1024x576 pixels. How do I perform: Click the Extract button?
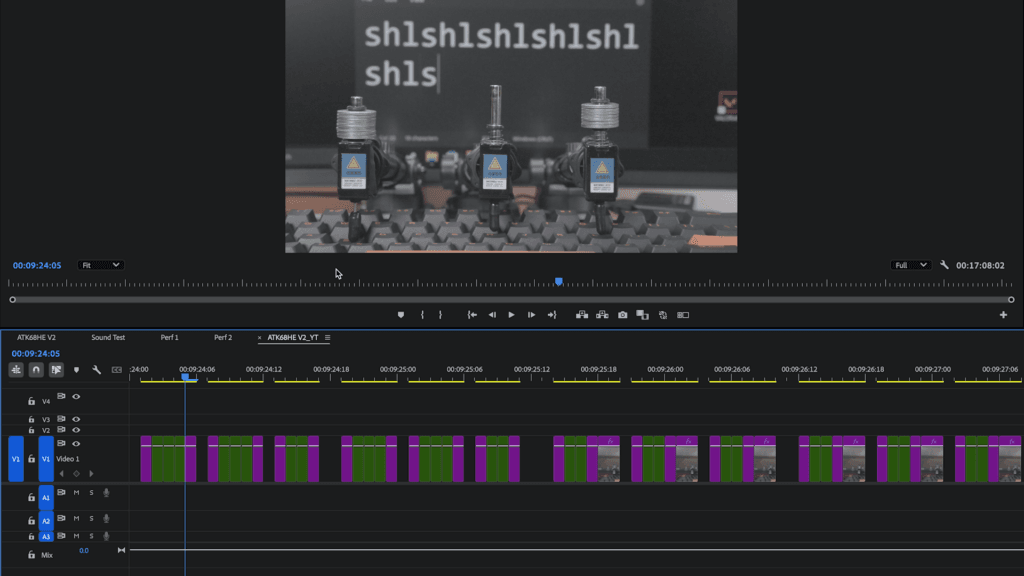coord(602,315)
